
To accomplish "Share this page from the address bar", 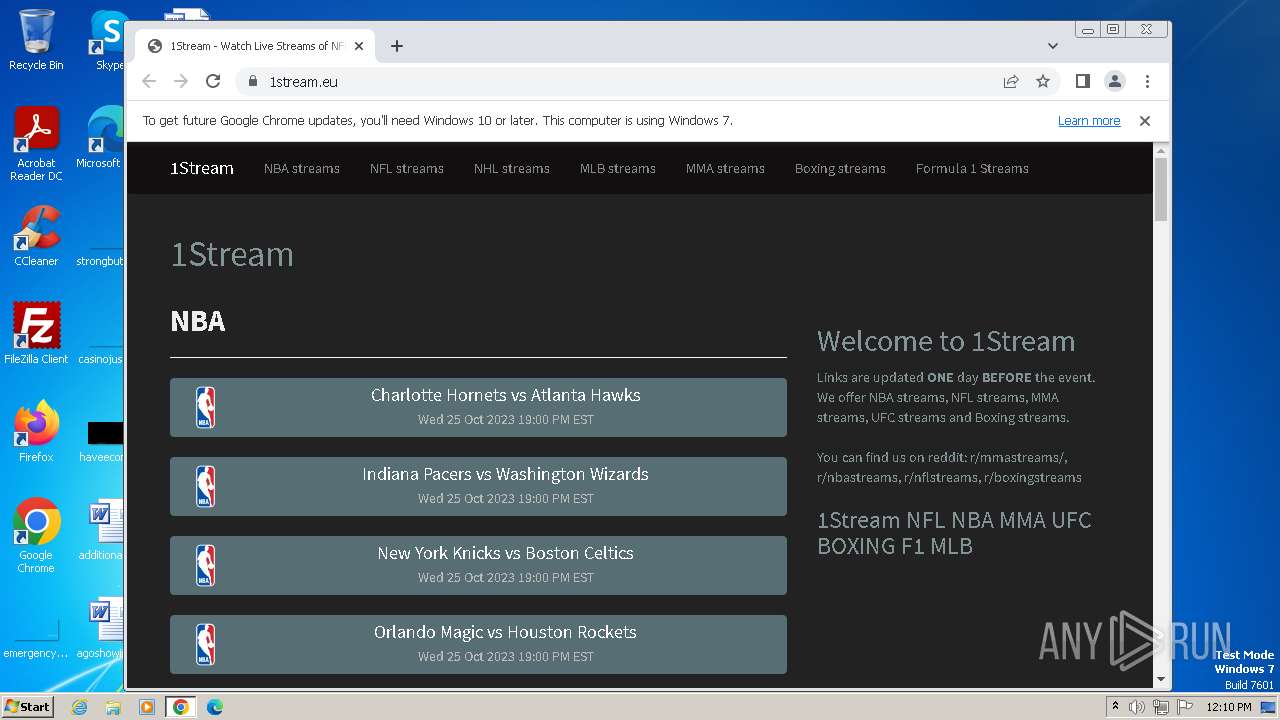I will pos(1011,81).
